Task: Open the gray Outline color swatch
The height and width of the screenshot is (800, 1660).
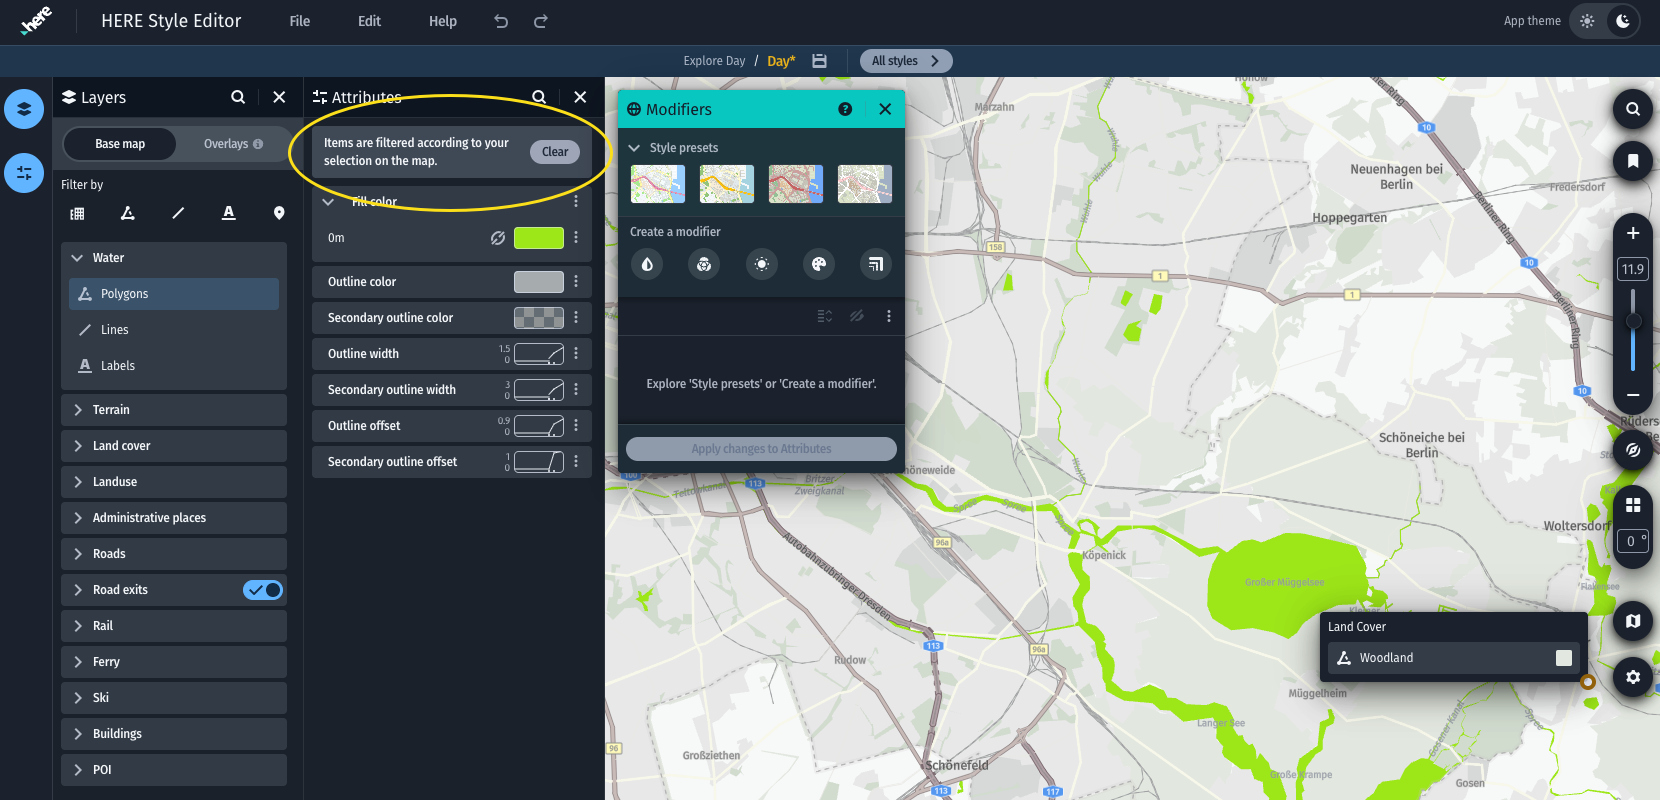Action: [539, 282]
